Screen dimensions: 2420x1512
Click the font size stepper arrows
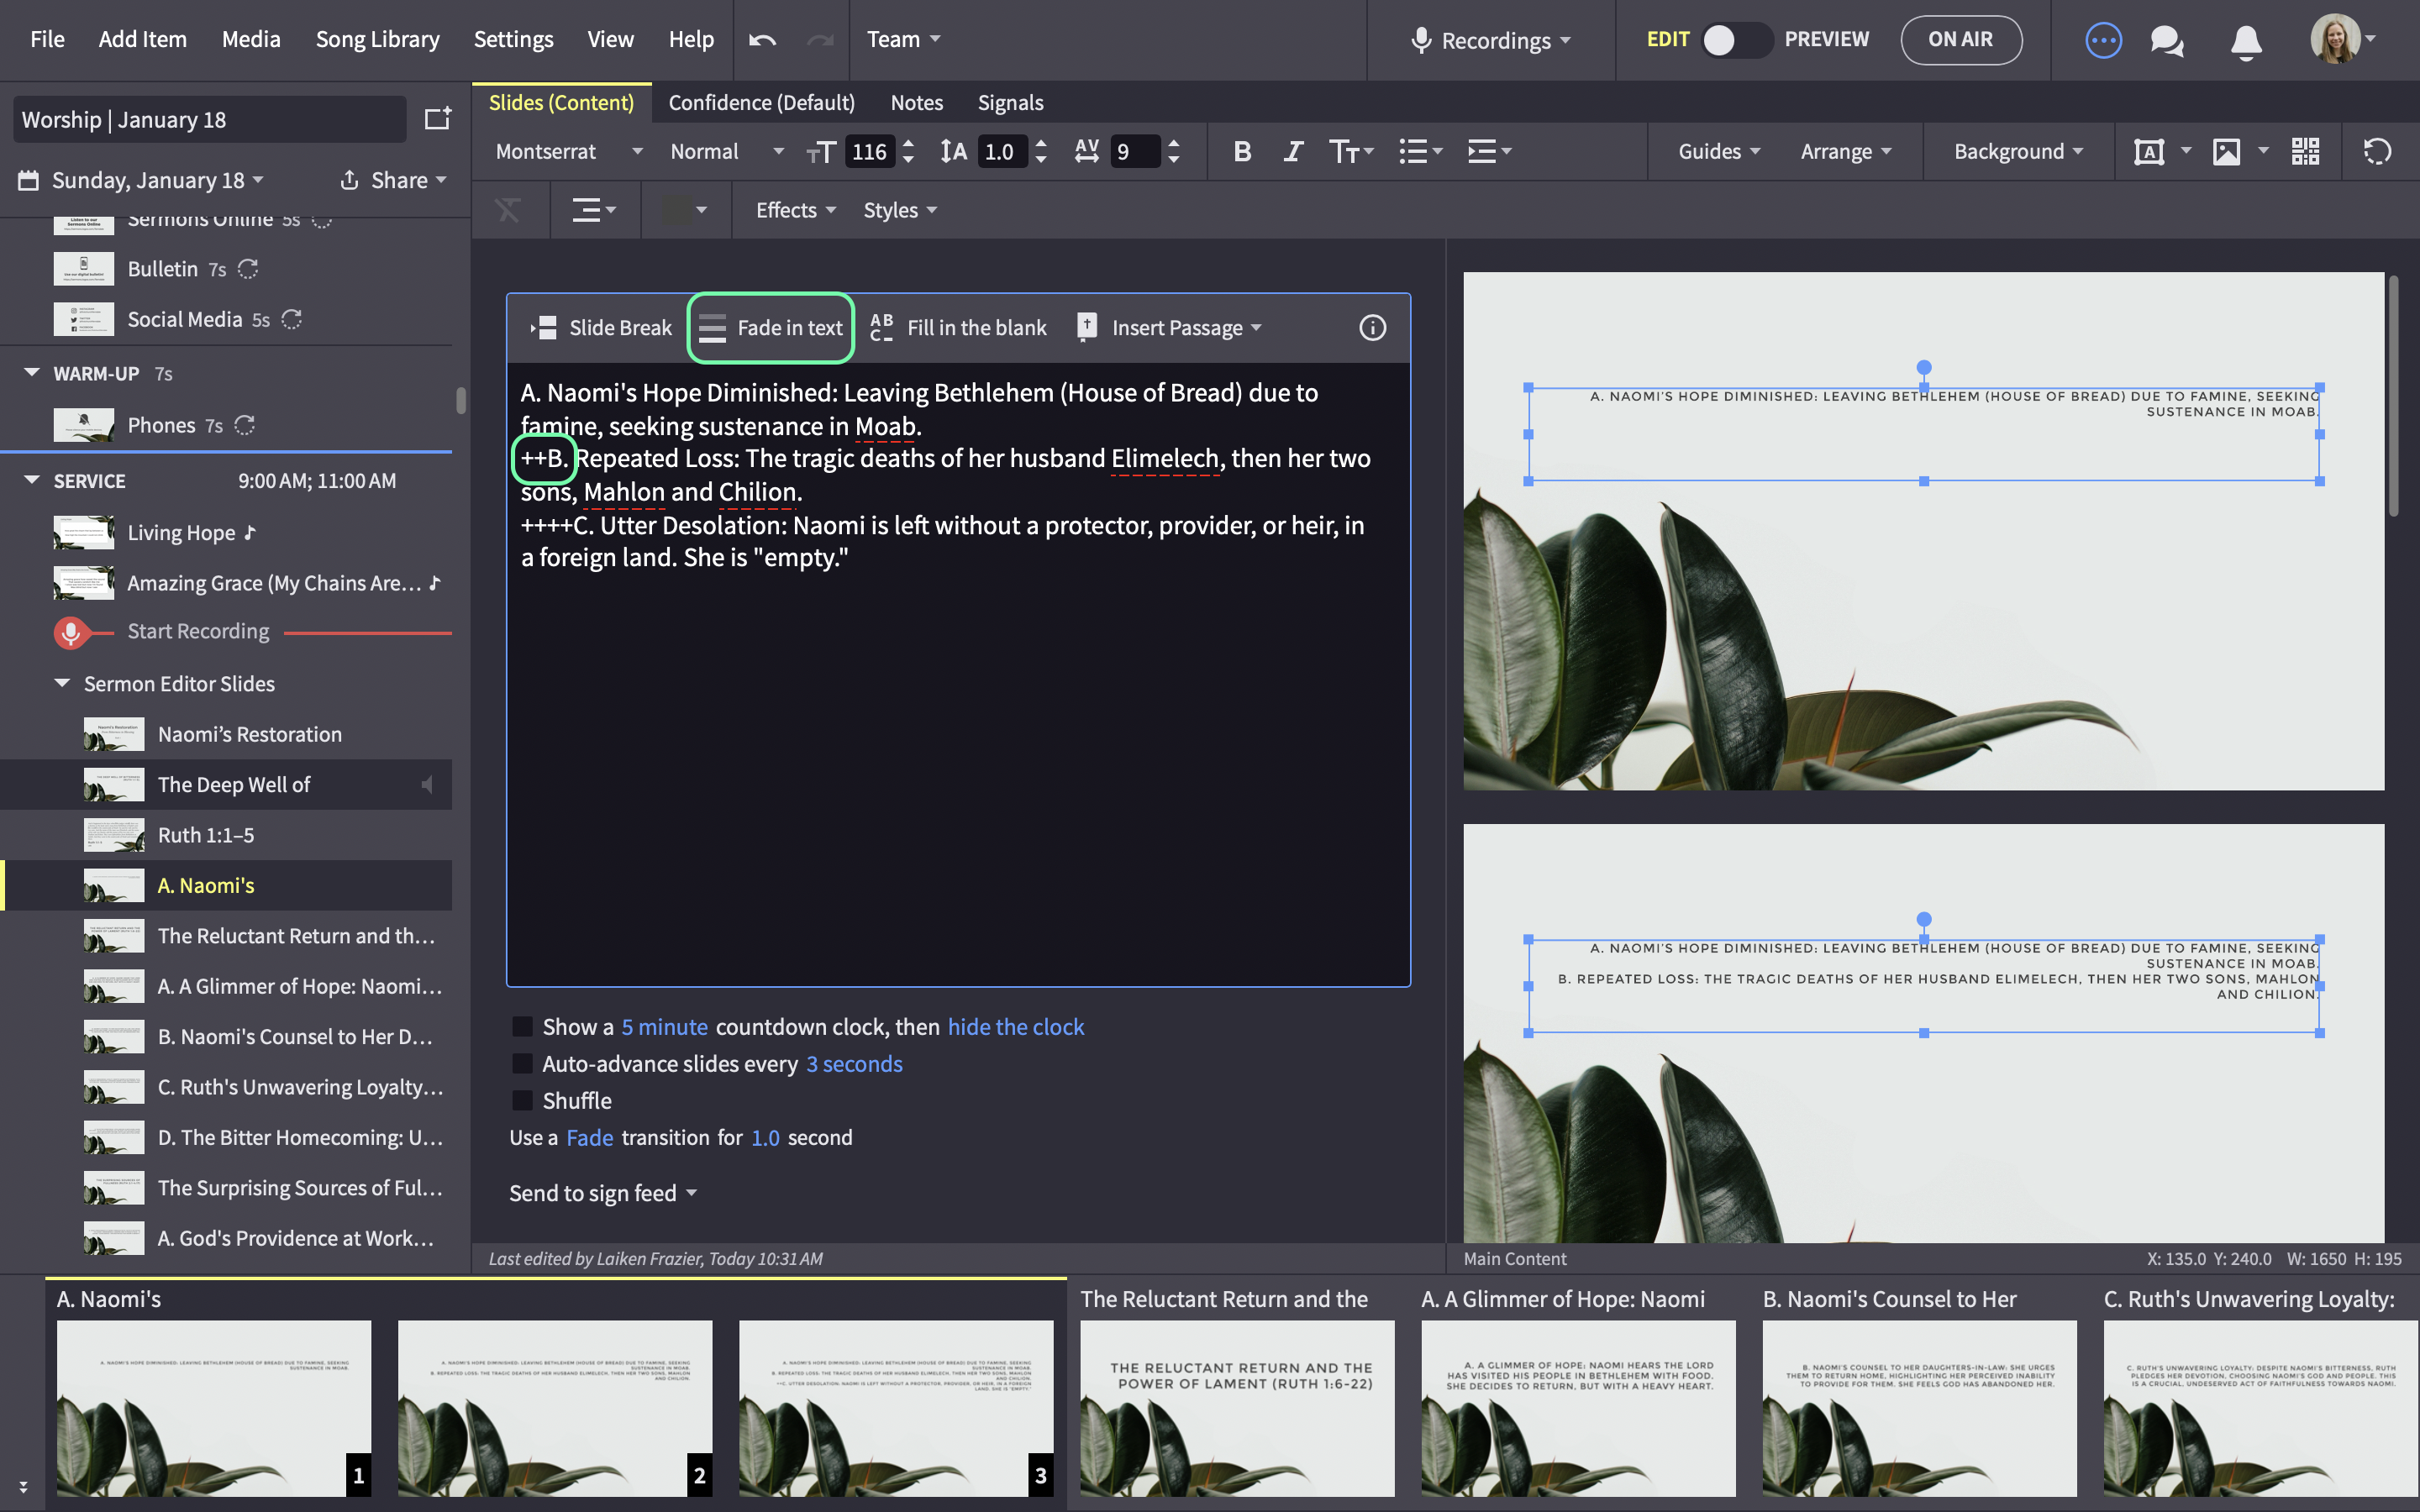coord(907,151)
